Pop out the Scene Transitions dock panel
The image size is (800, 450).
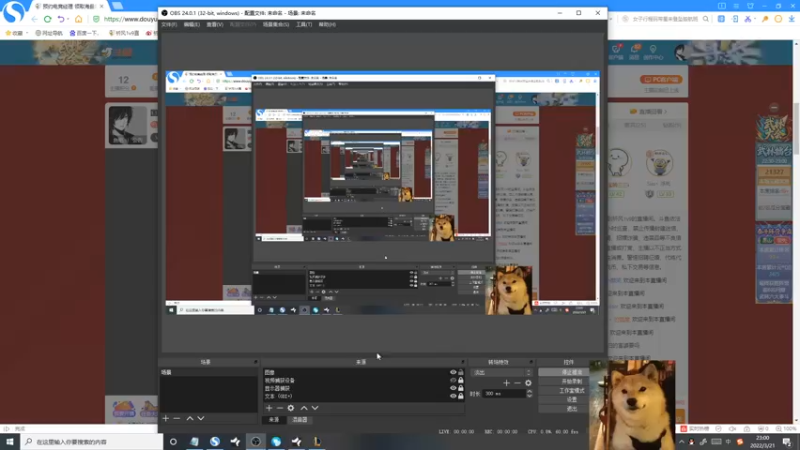[531, 362]
